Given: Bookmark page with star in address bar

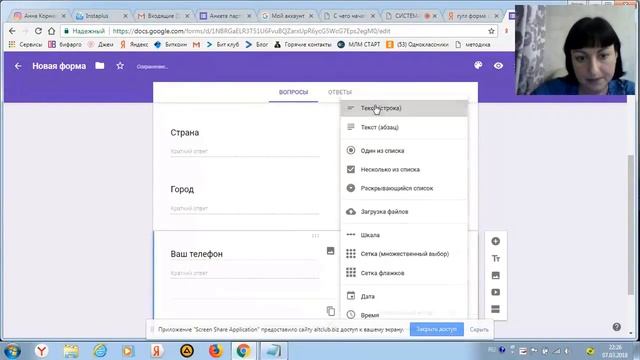Looking at the screenshot, I should [491, 31].
